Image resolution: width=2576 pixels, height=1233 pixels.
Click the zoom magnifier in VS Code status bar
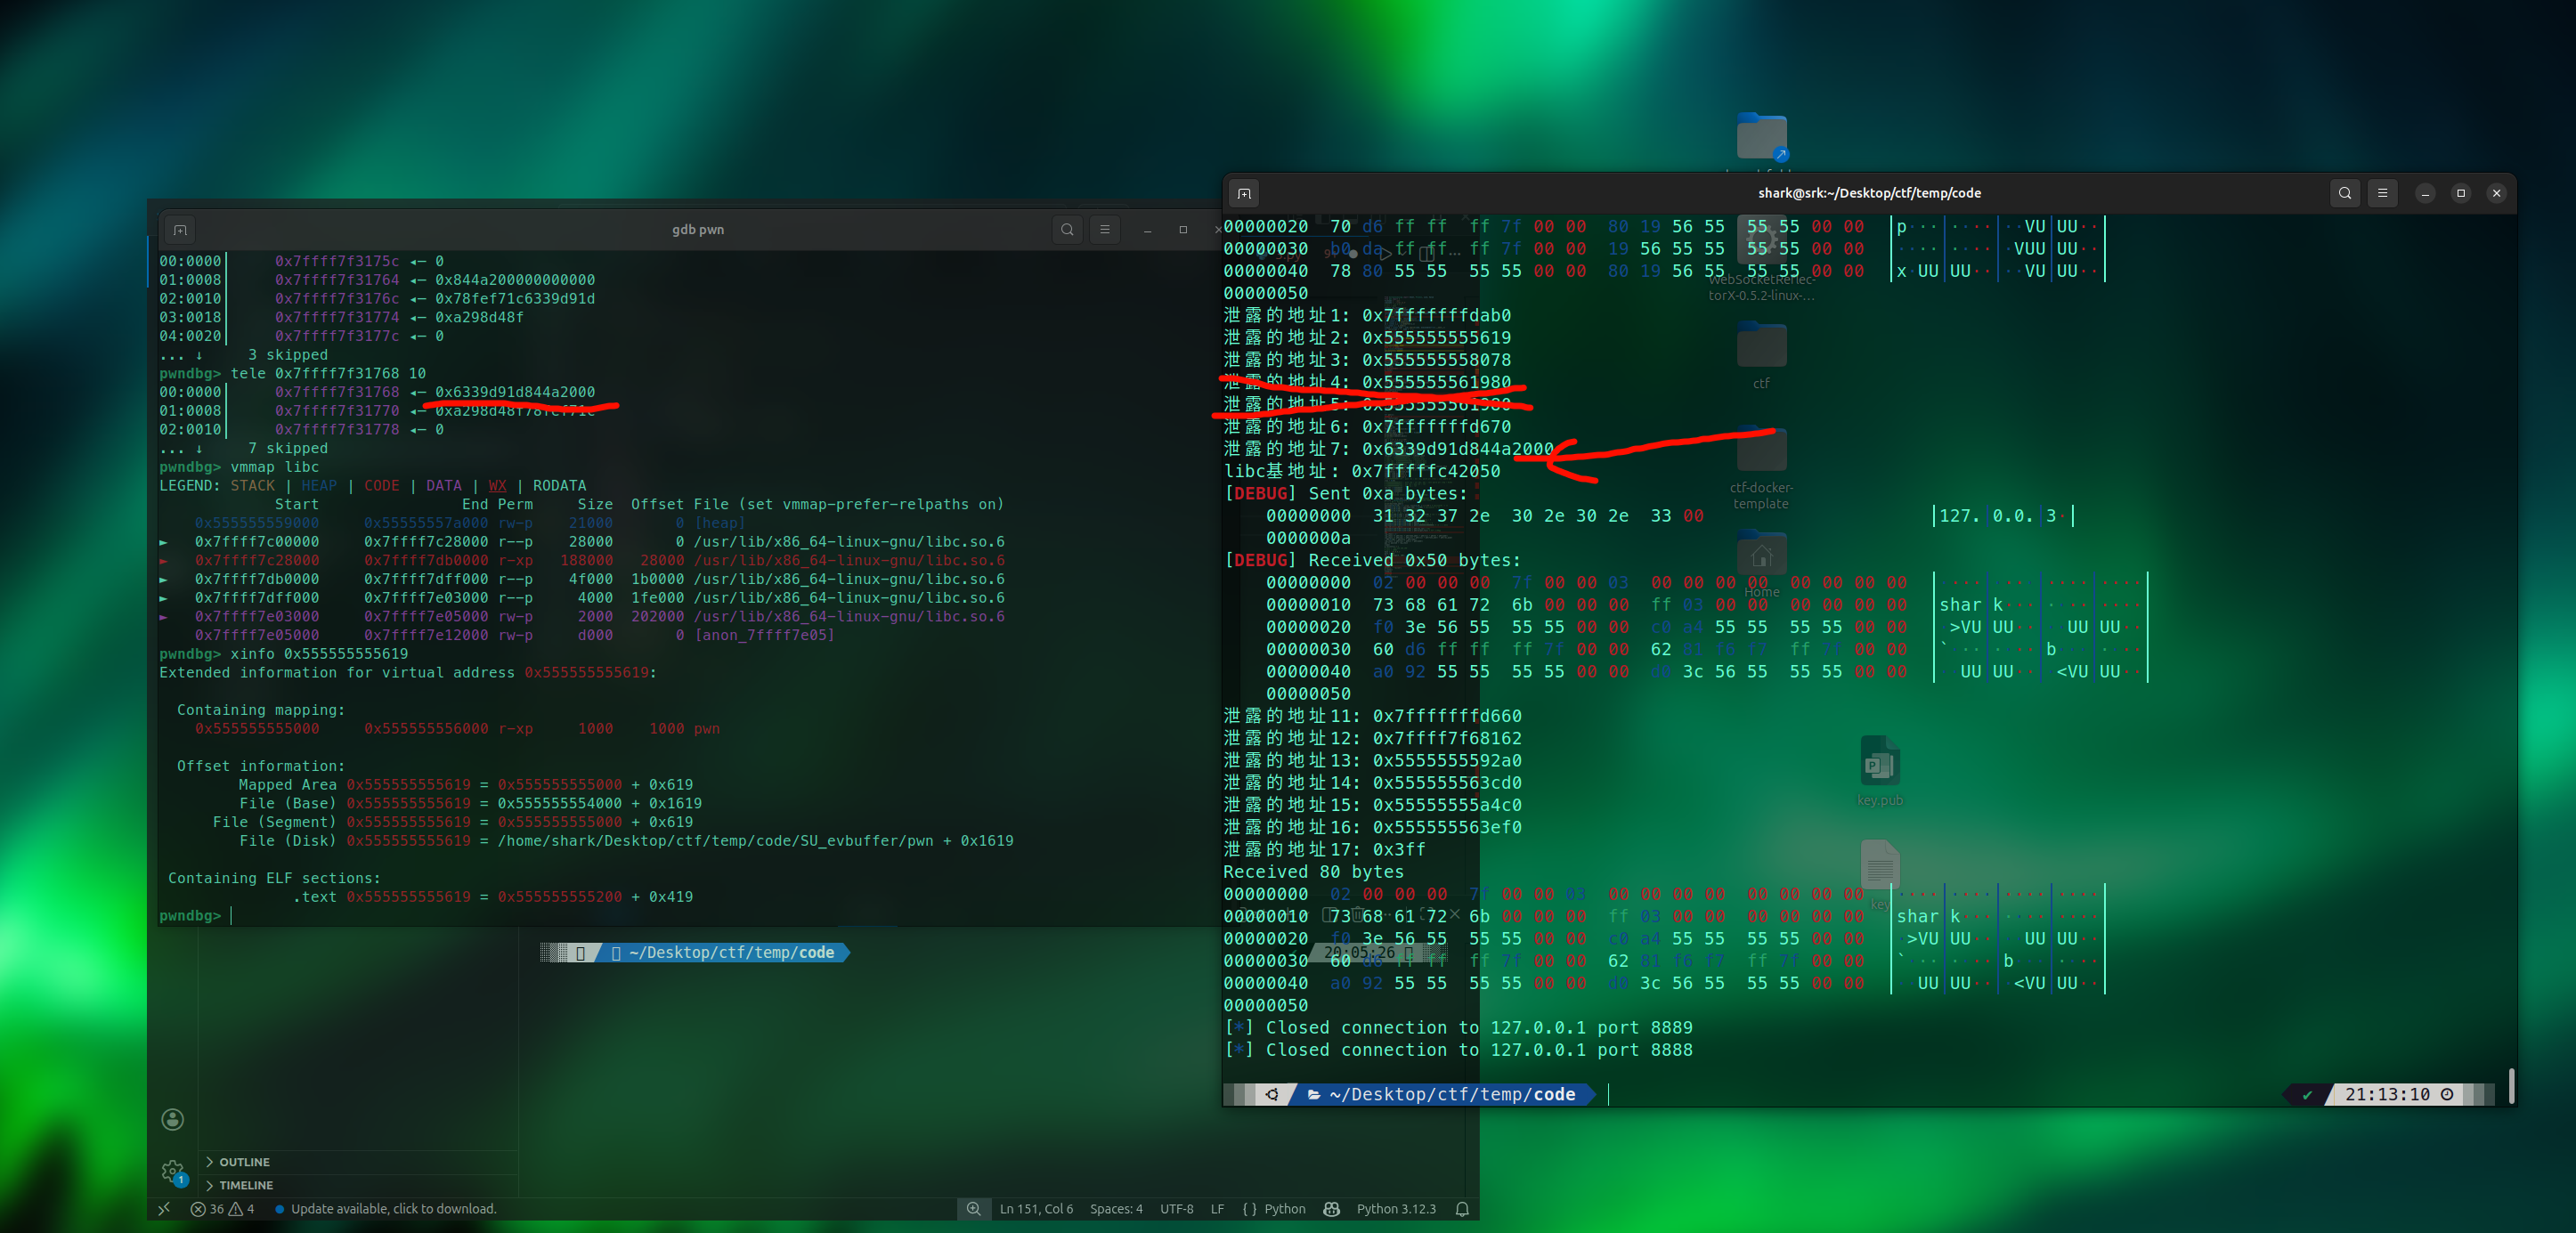tap(973, 1209)
